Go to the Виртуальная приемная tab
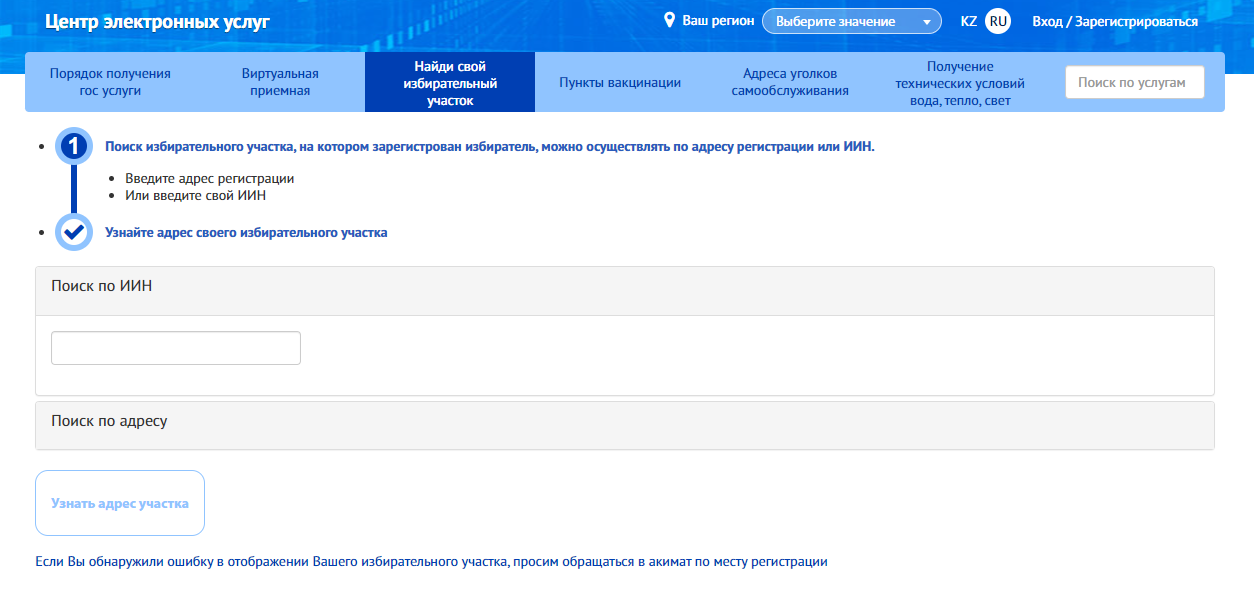Image resolution: width=1254 pixels, height=595 pixels. pyautogui.click(x=280, y=82)
